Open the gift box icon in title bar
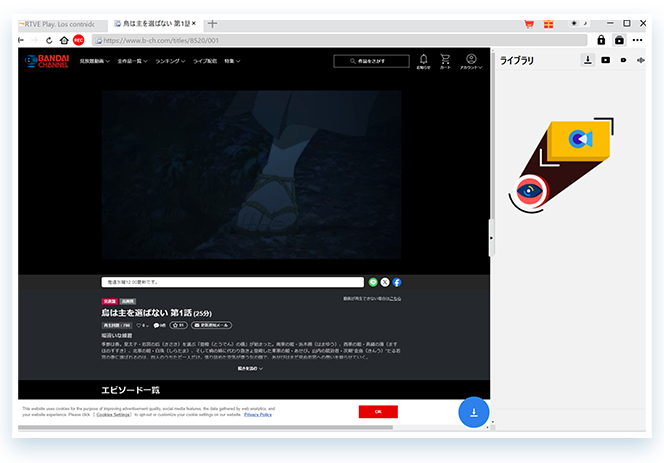 click(547, 23)
